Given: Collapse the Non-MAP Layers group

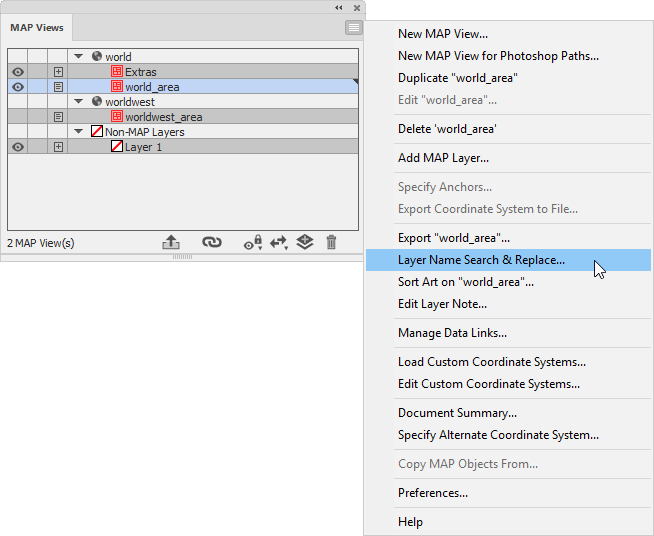Looking at the screenshot, I should point(78,131).
